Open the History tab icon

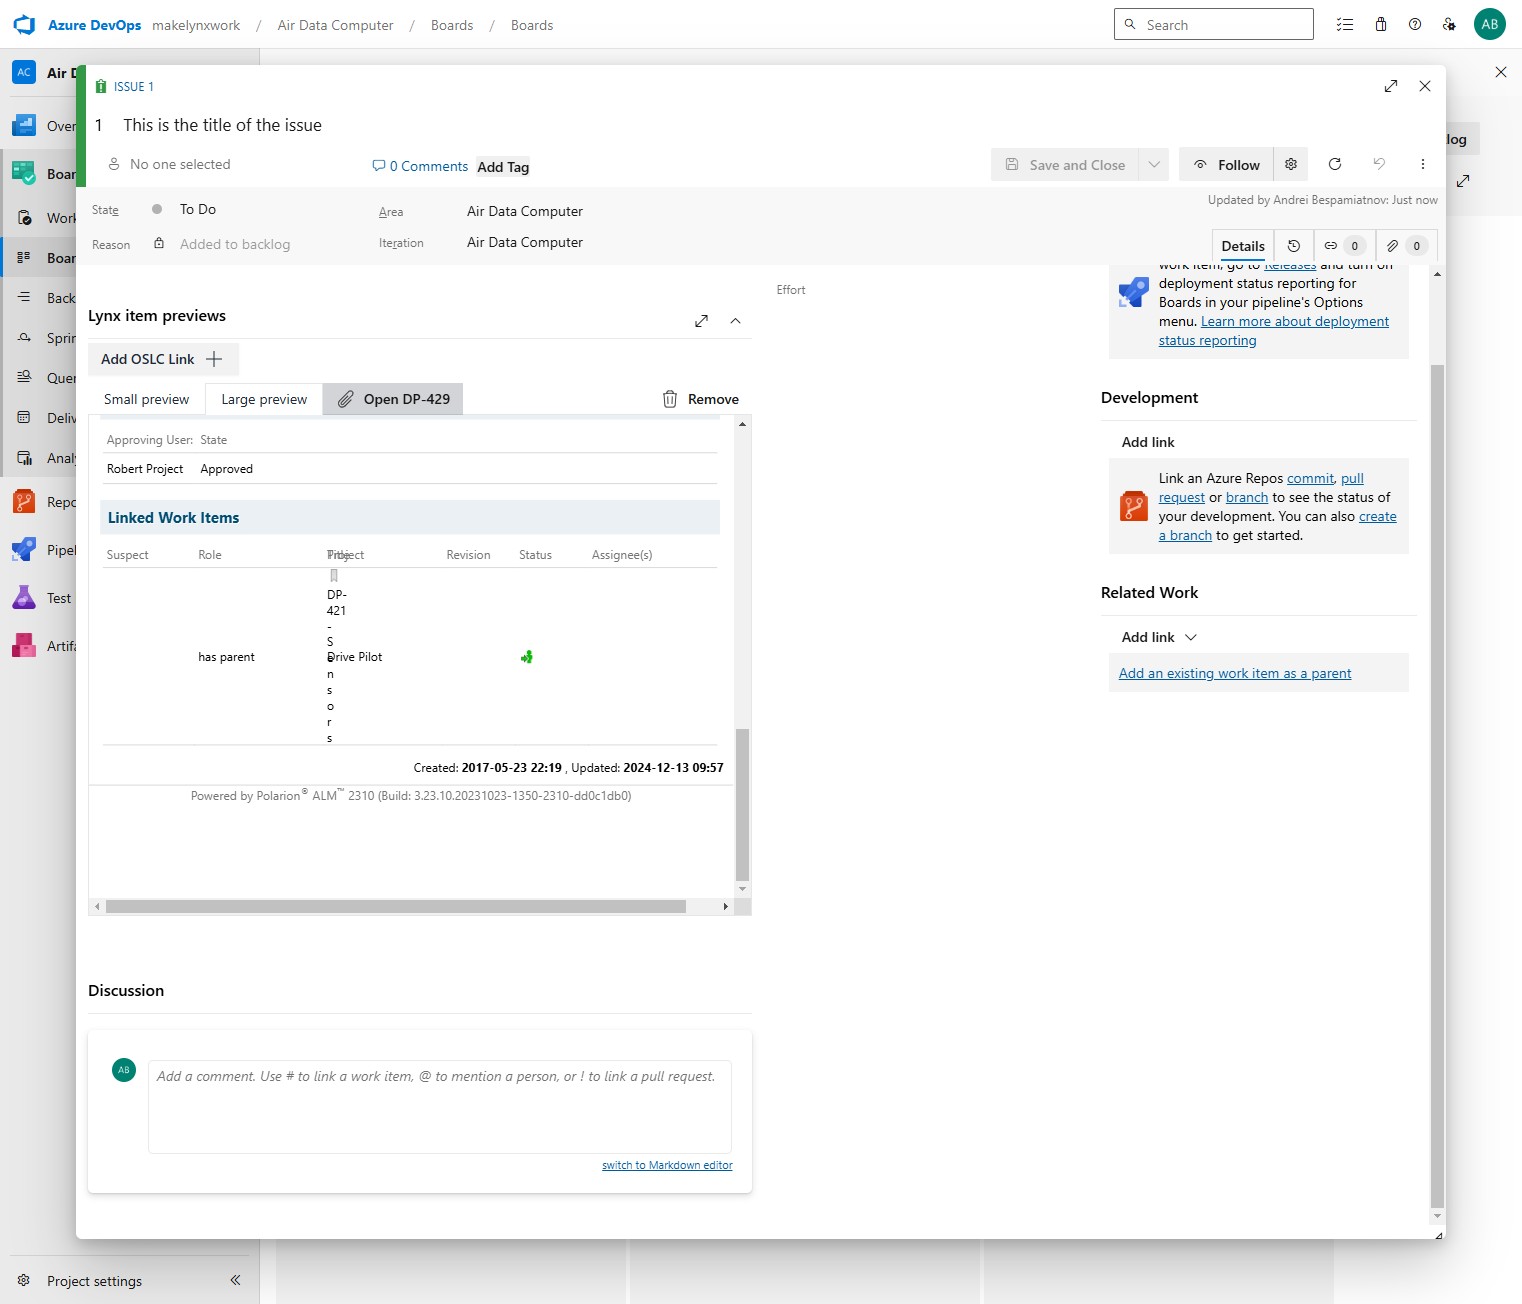point(1294,246)
